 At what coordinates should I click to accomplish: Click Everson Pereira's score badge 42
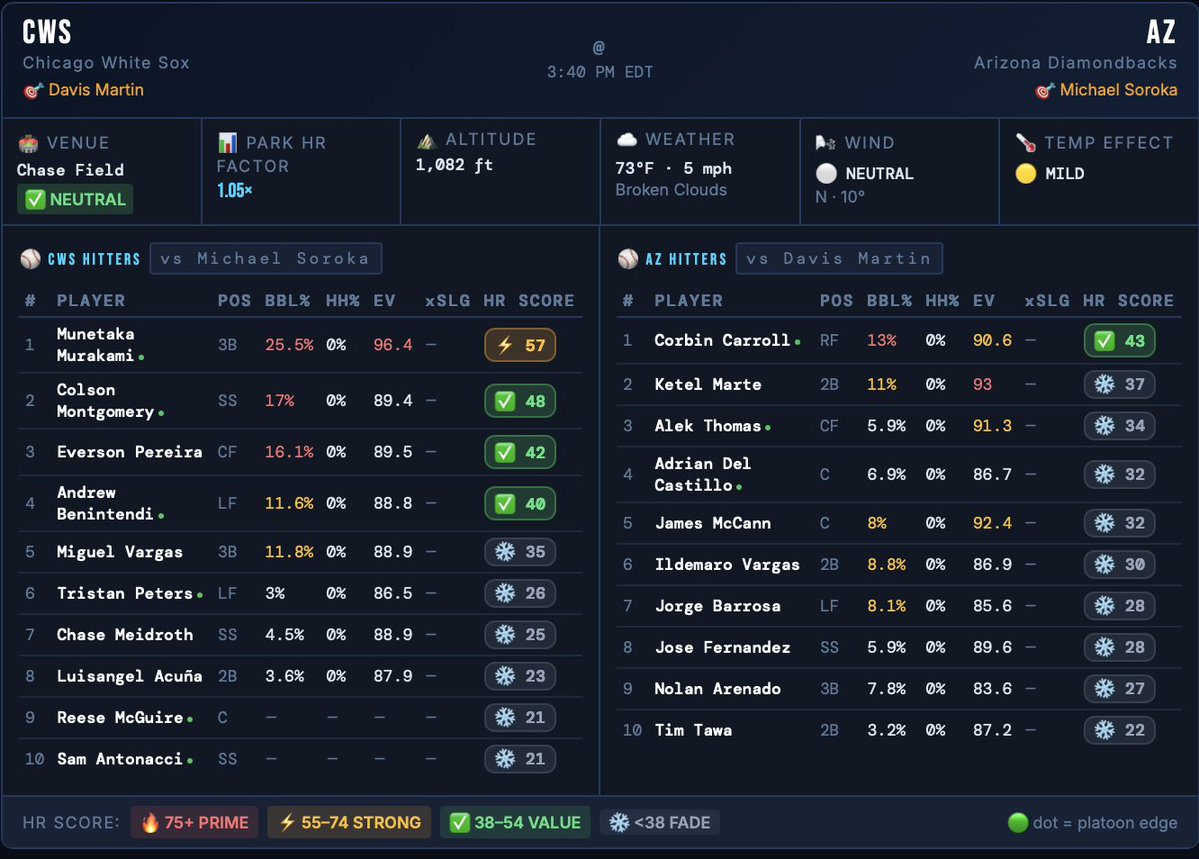[x=520, y=452]
